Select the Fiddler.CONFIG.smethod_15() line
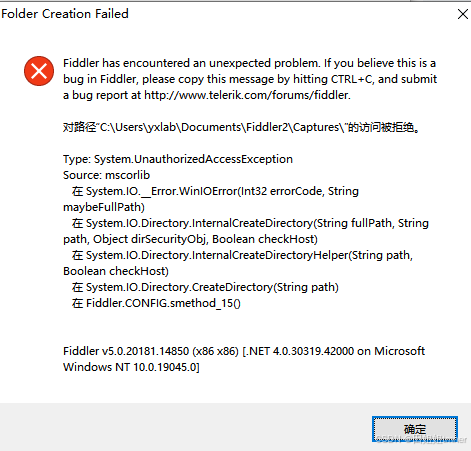Screen dimensions: 471x451 tap(156, 303)
